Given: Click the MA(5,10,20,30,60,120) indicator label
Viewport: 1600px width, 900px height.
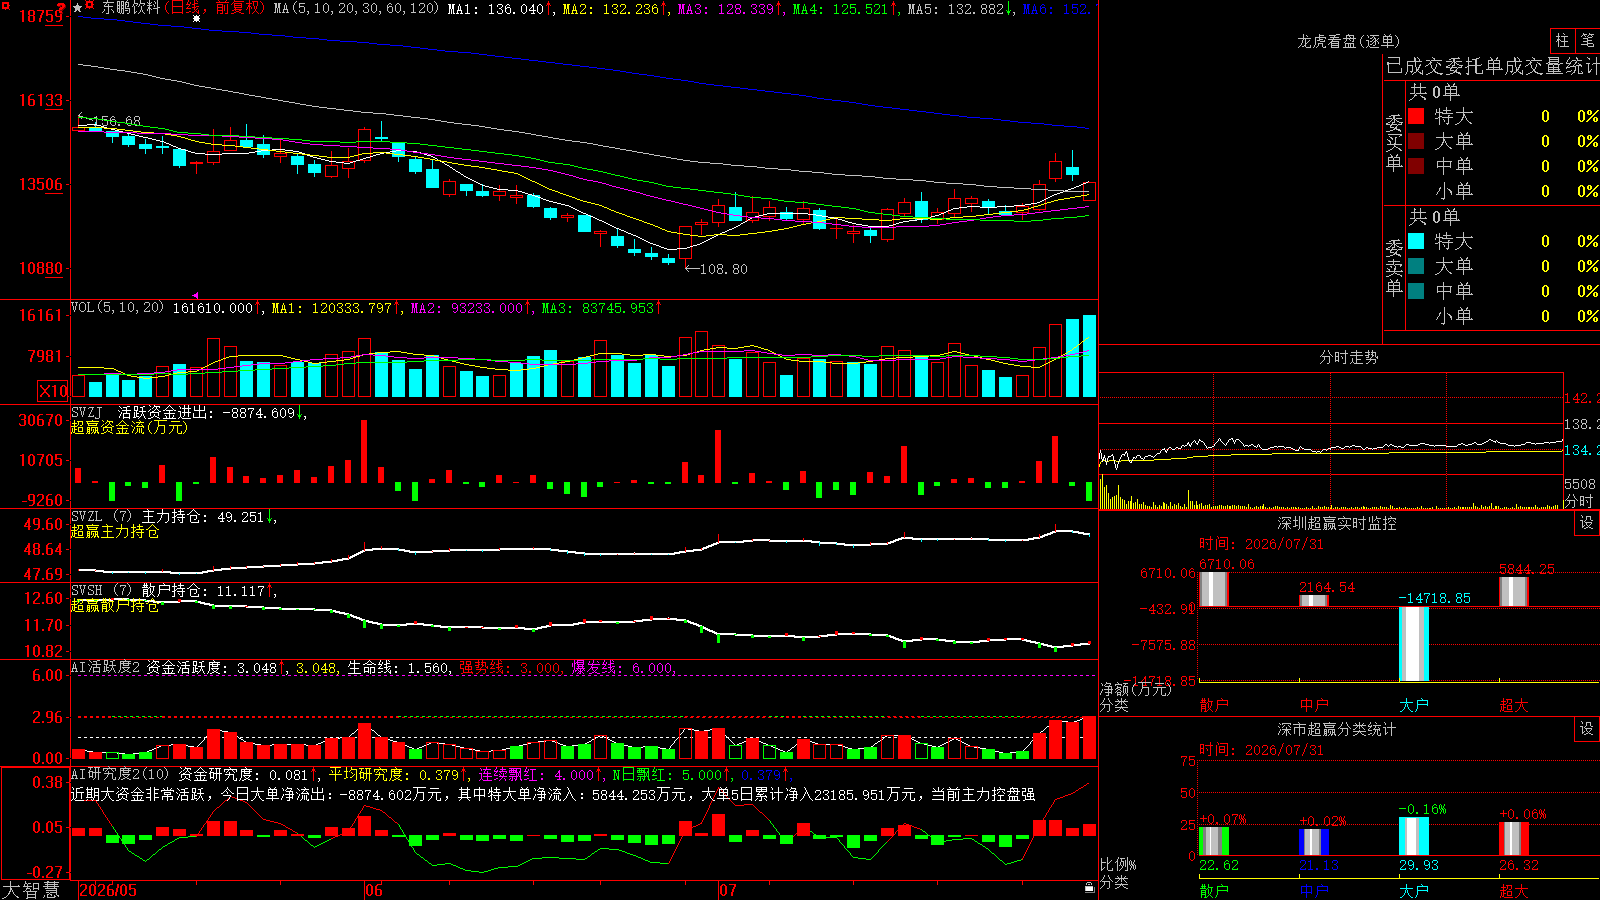Looking at the screenshot, I should point(356,8).
